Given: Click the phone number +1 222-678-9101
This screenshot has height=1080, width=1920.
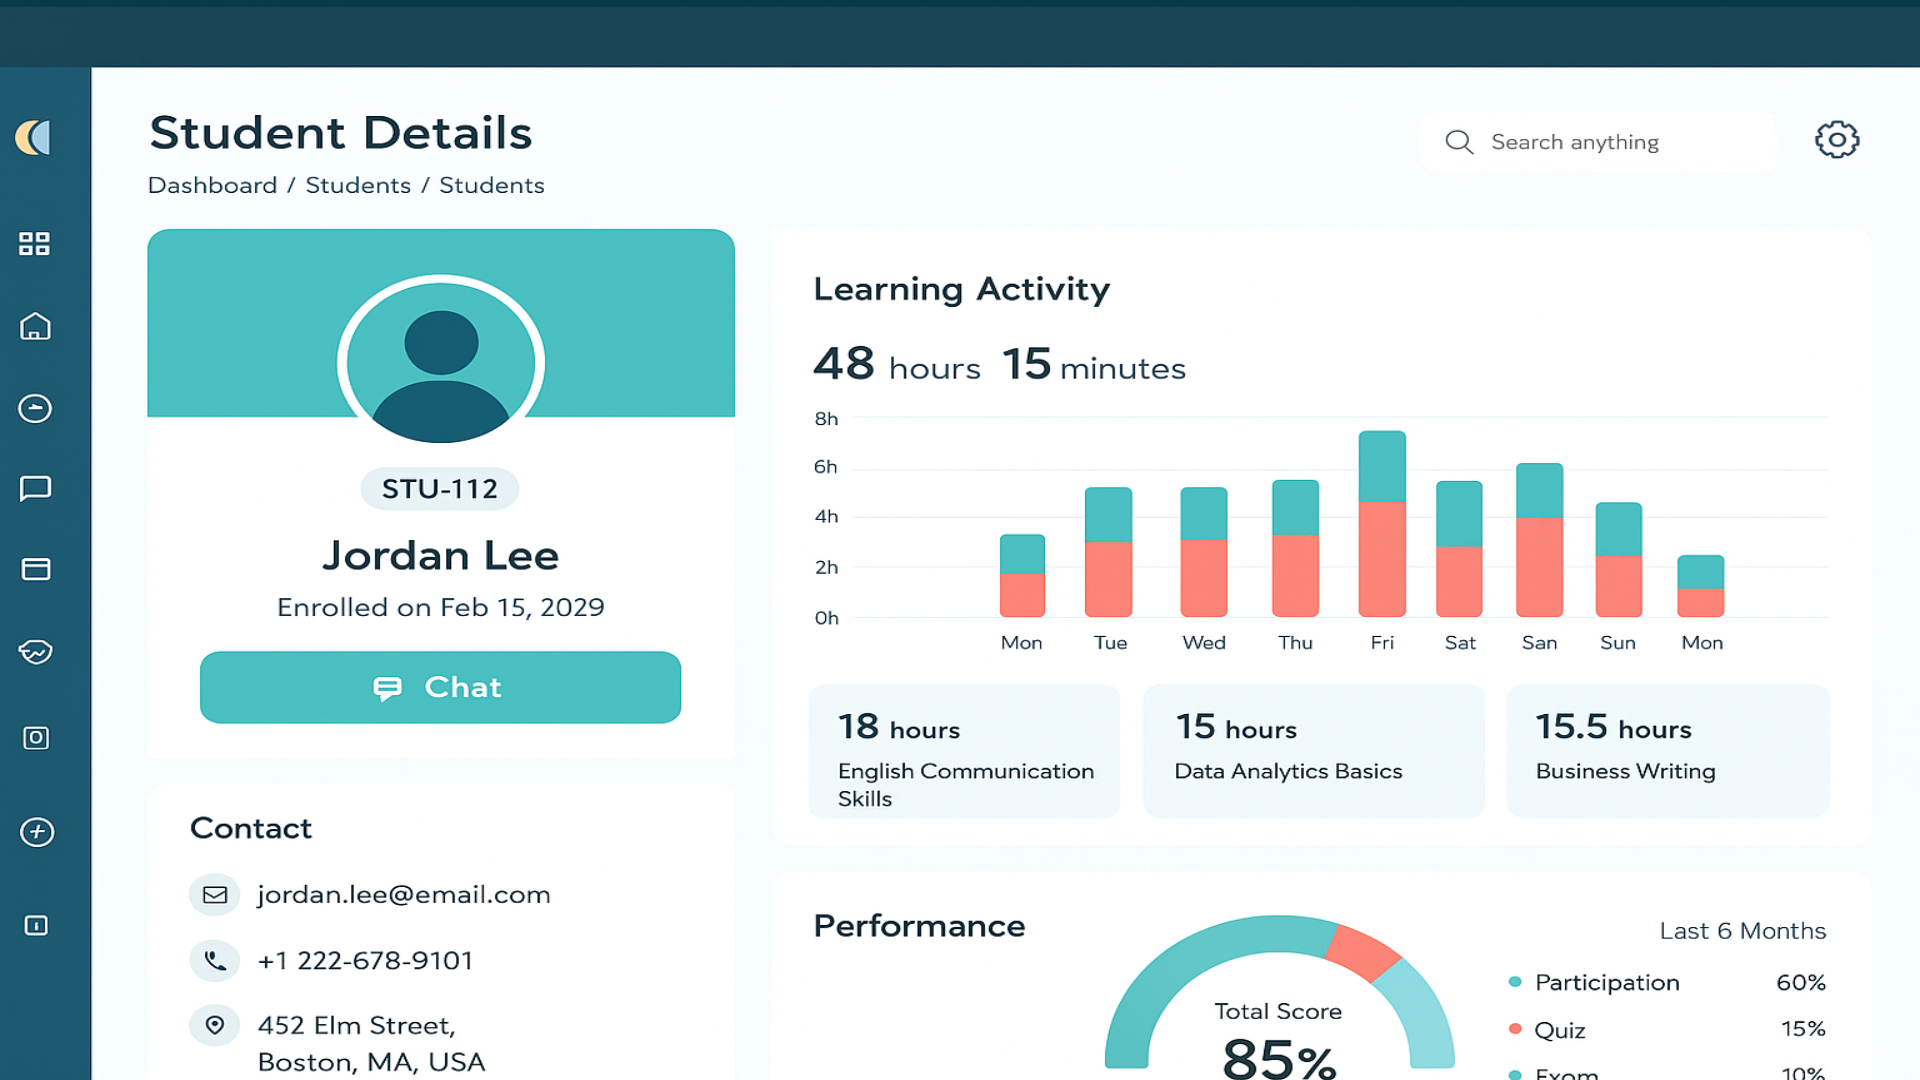Looking at the screenshot, I should coord(365,961).
